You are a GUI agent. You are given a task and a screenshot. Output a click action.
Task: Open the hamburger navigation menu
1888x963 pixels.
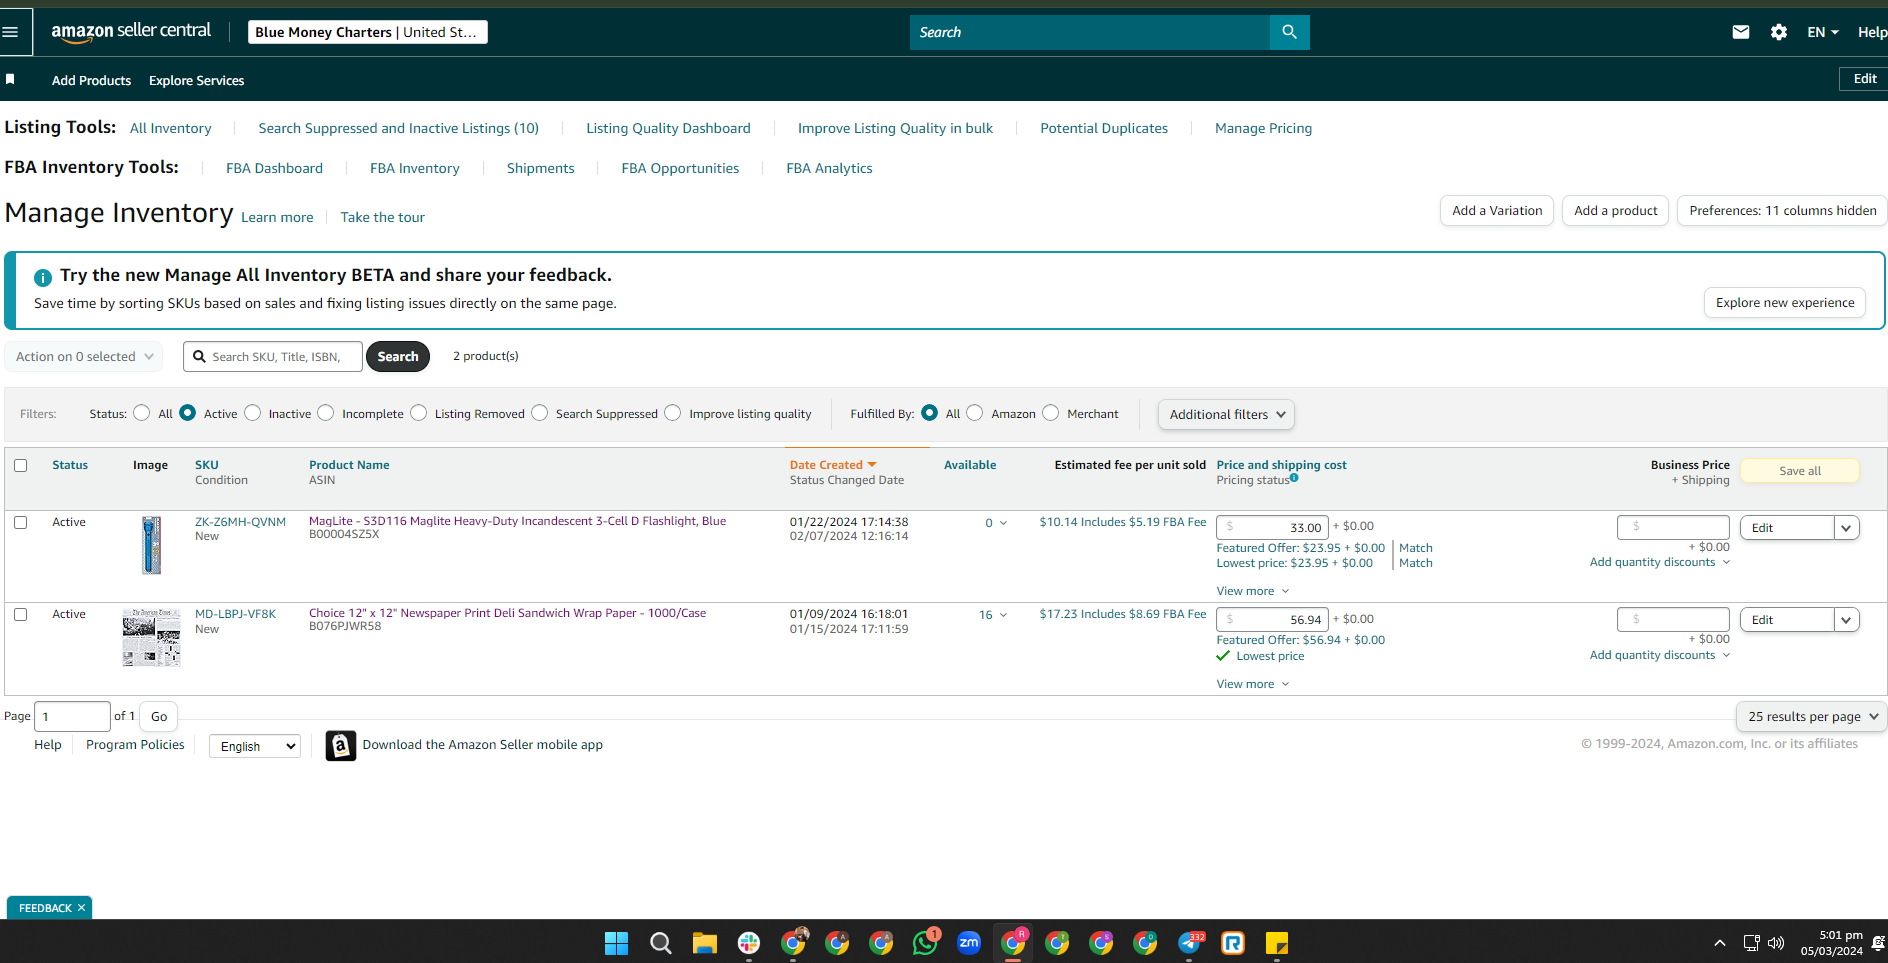coord(11,32)
